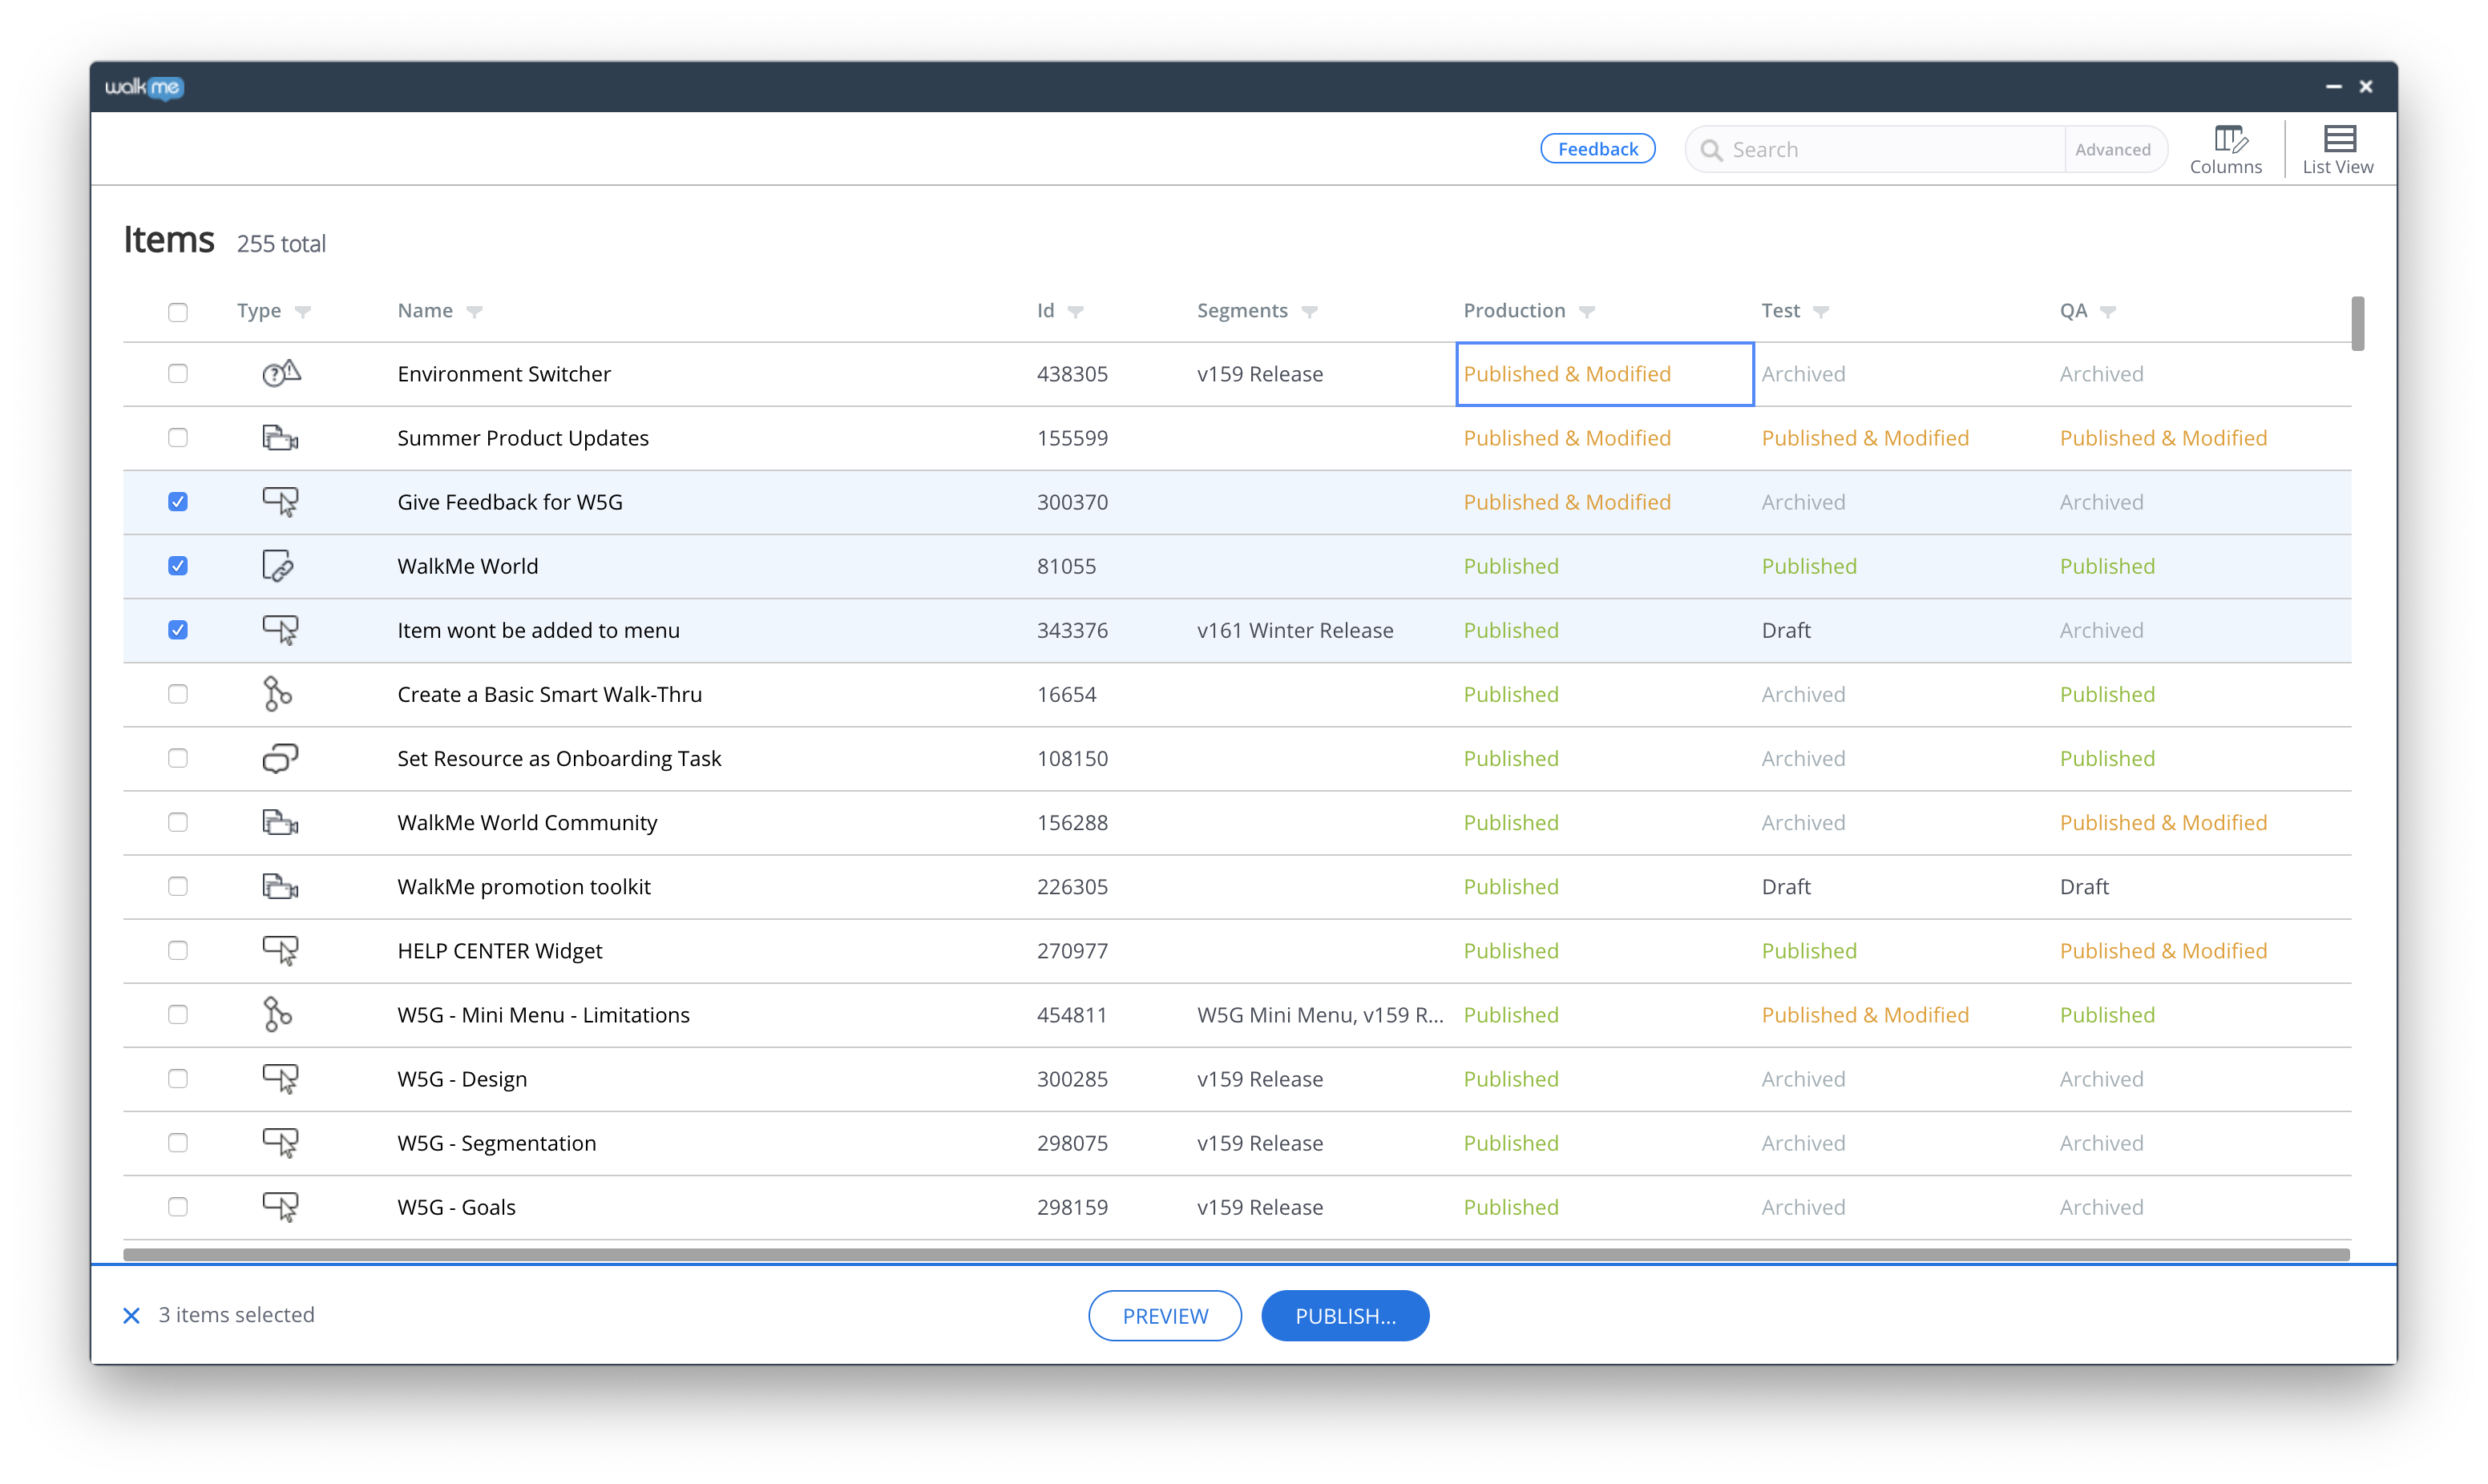
Task: Open the Type column filter dropdown
Action: 303,312
